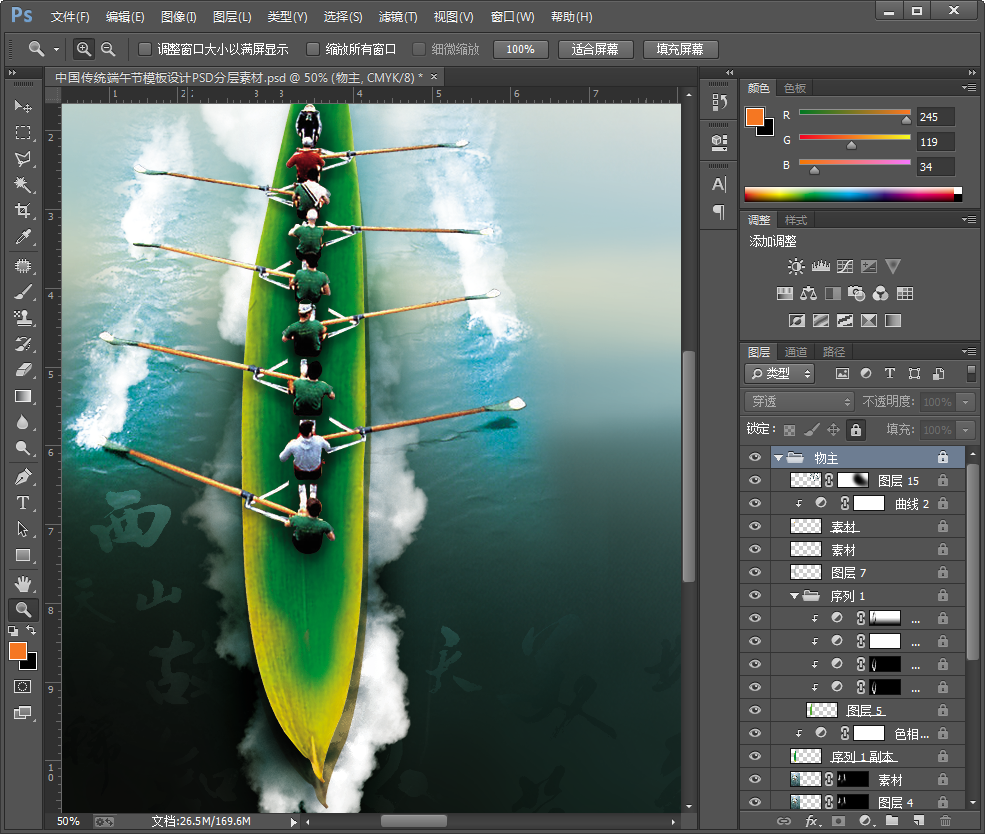985x834 pixels.
Task: Collapse the 物主 layer group
Action: 779,458
